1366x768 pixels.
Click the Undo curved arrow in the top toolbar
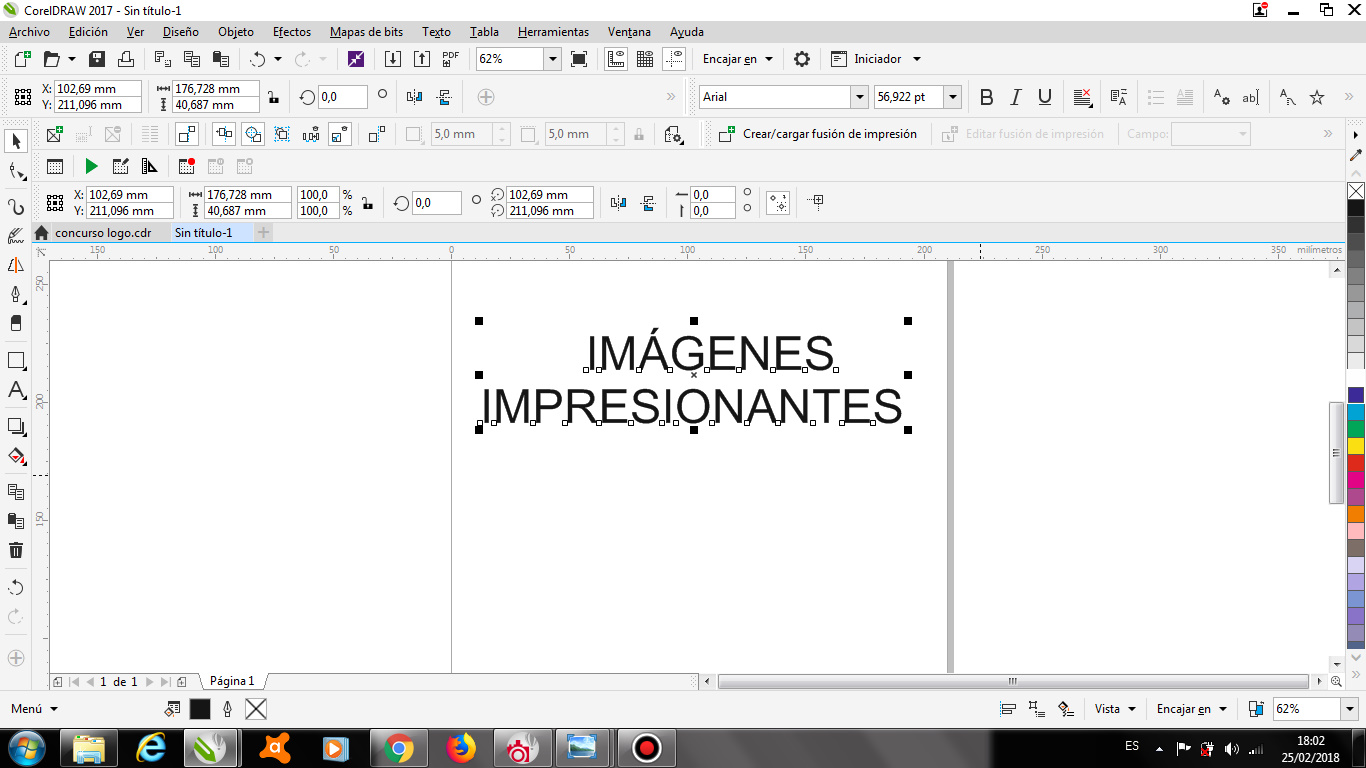[258, 59]
